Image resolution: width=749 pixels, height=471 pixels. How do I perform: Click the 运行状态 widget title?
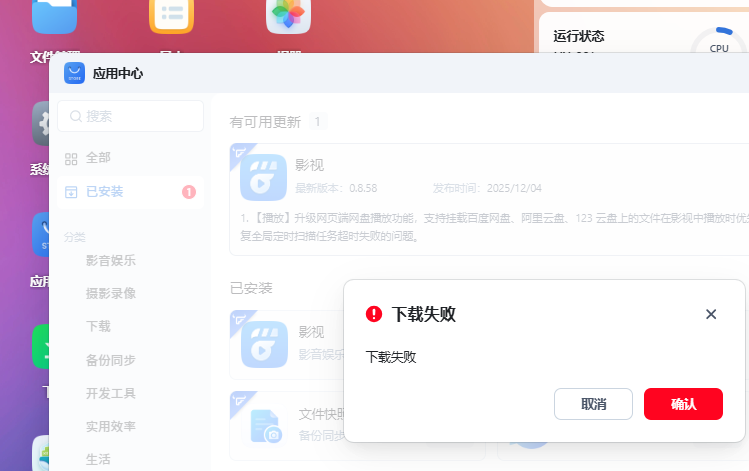coord(579,36)
